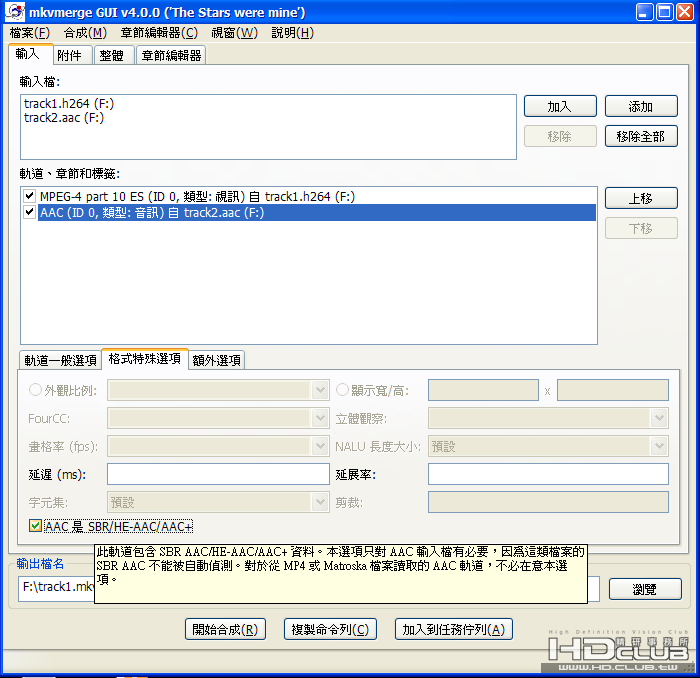Click the 下移 button
This screenshot has width=700, height=678.
641,228
